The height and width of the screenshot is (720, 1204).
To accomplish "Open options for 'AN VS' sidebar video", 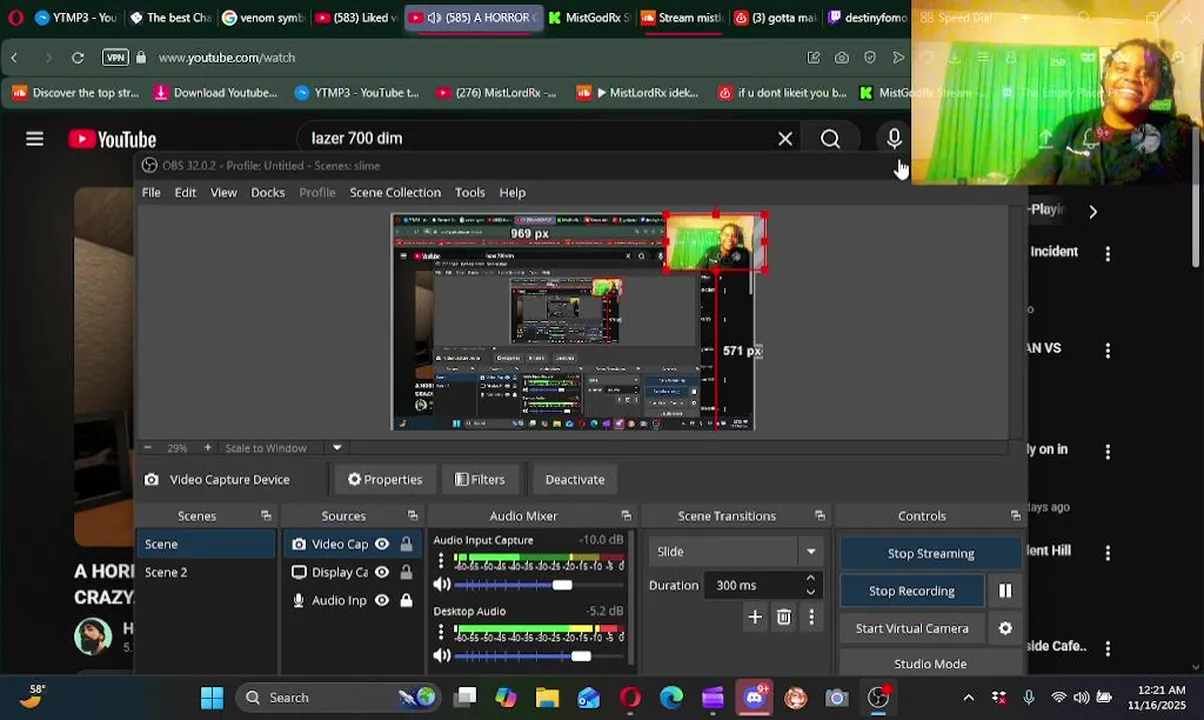I will coord(1107,351).
